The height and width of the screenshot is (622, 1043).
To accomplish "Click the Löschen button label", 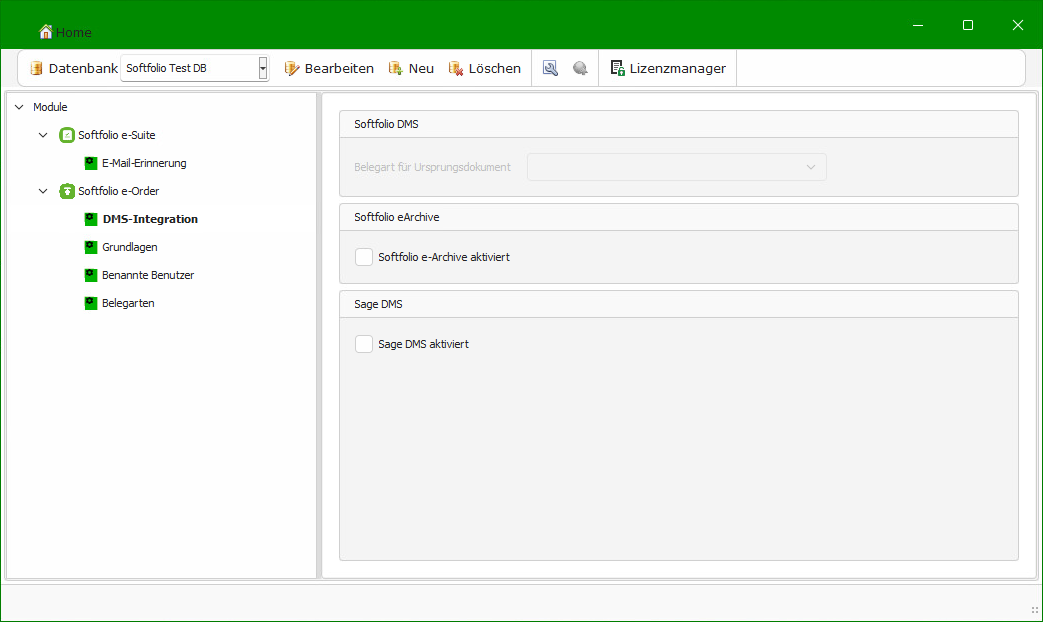I will point(494,68).
